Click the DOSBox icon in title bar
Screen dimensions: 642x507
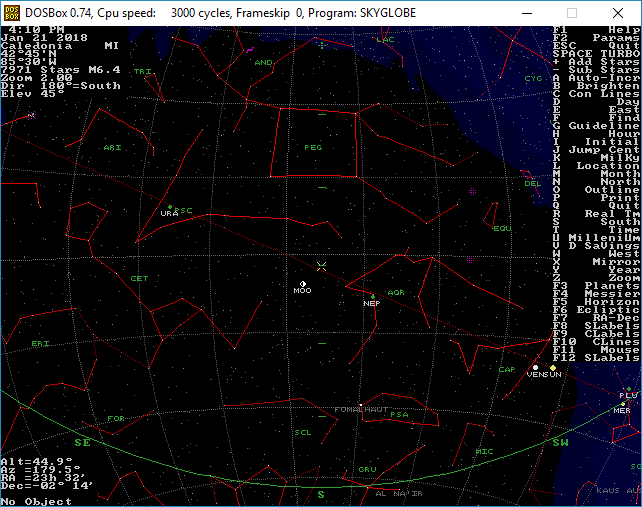[11, 12]
